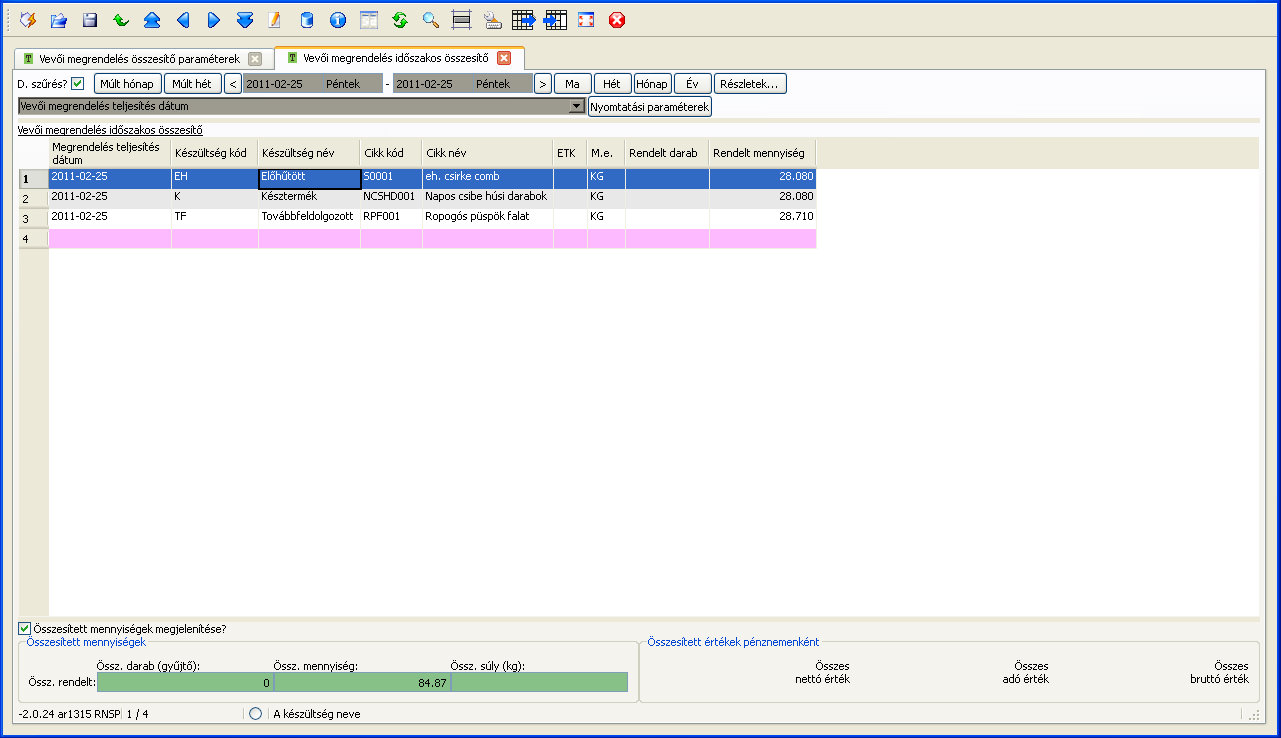Click the Múlt hét button

pyautogui.click(x=192, y=84)
